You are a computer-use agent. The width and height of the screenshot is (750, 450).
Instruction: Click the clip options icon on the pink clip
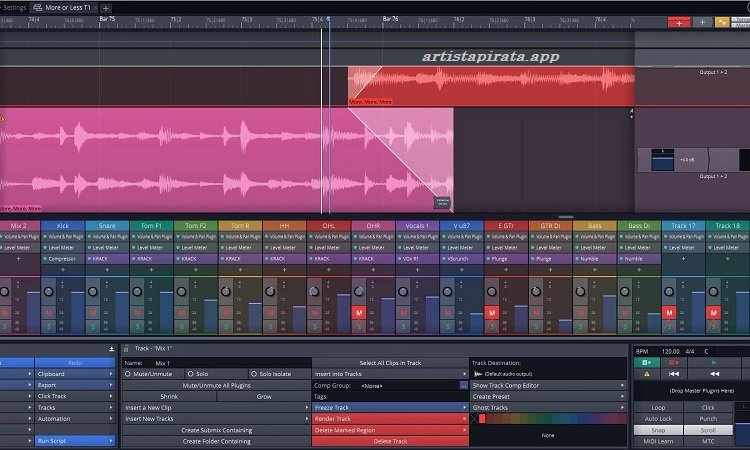[x=442, y=202]
